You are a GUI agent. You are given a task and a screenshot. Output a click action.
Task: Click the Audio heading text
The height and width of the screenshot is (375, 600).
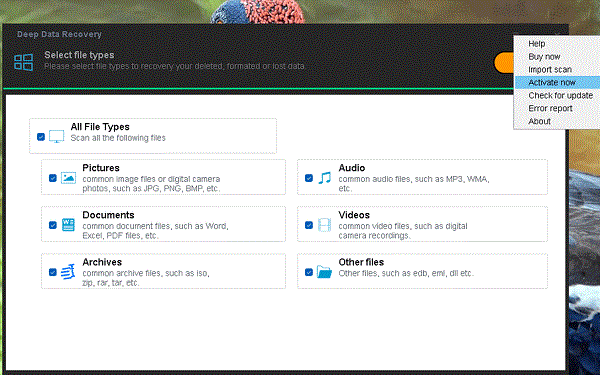tap(351, 168)
